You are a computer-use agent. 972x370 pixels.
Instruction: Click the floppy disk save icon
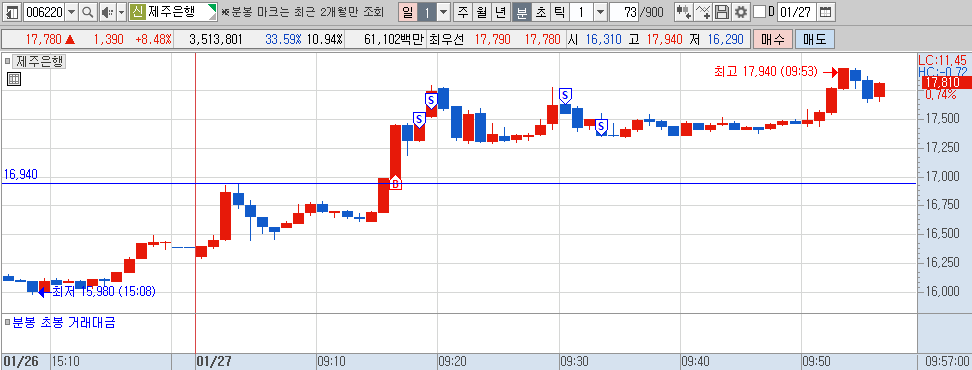722,11
